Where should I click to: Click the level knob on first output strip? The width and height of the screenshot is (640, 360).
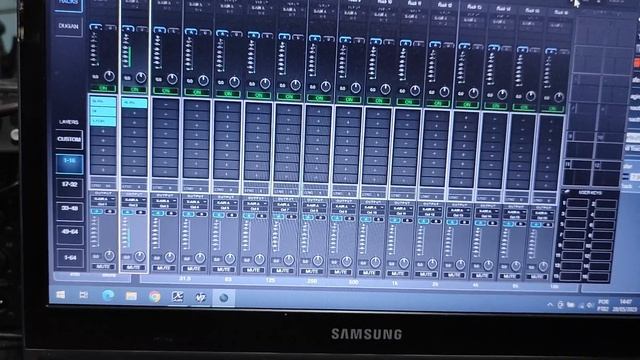point(109,256)
